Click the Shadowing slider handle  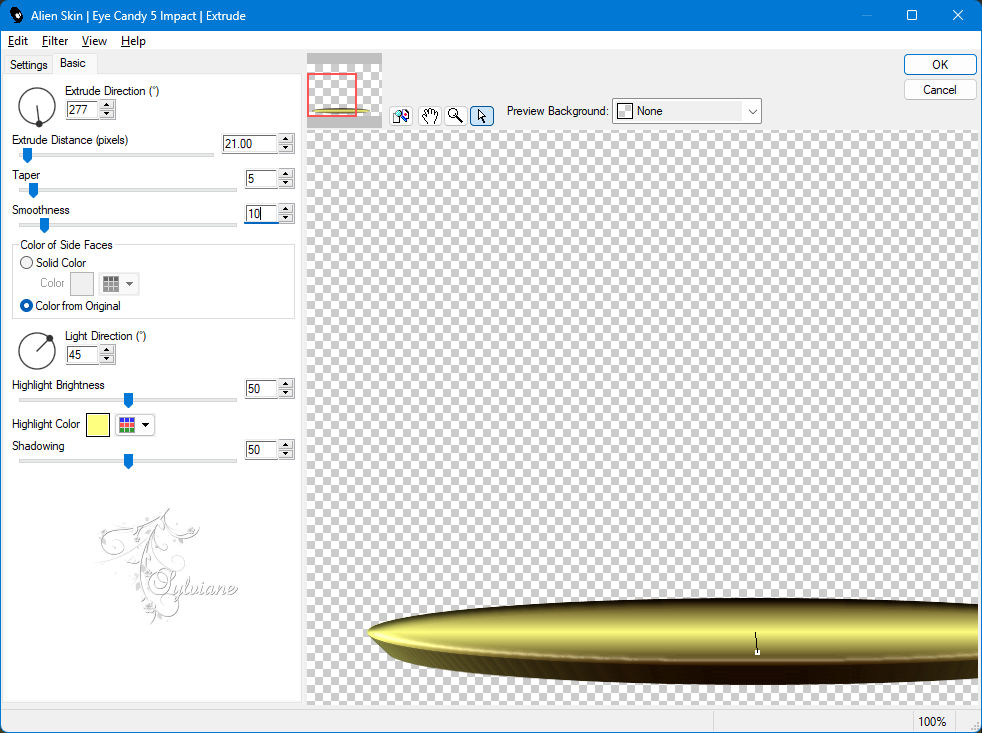[x=128, y=461]
